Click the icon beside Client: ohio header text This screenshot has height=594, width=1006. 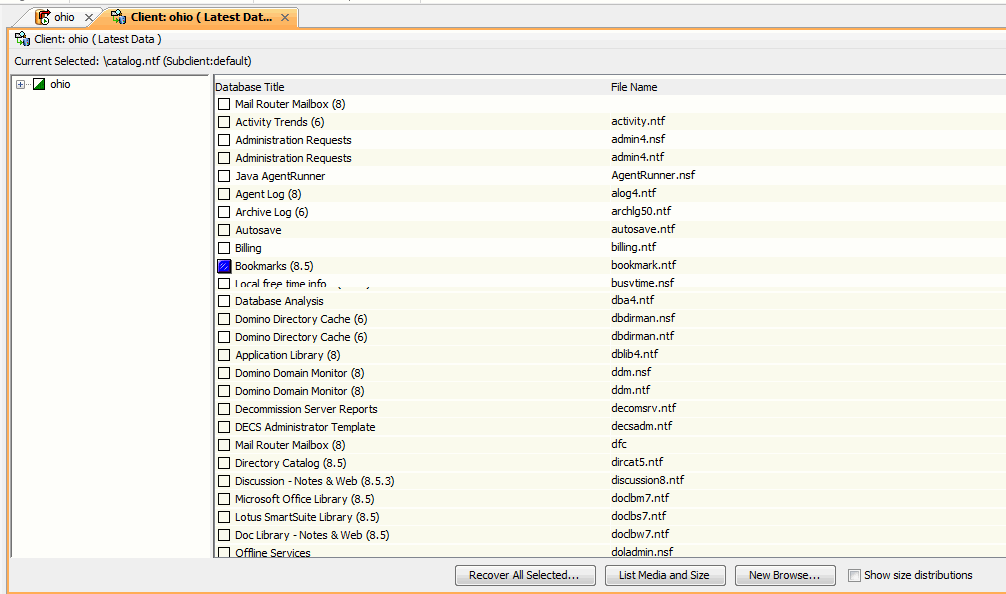21,38
